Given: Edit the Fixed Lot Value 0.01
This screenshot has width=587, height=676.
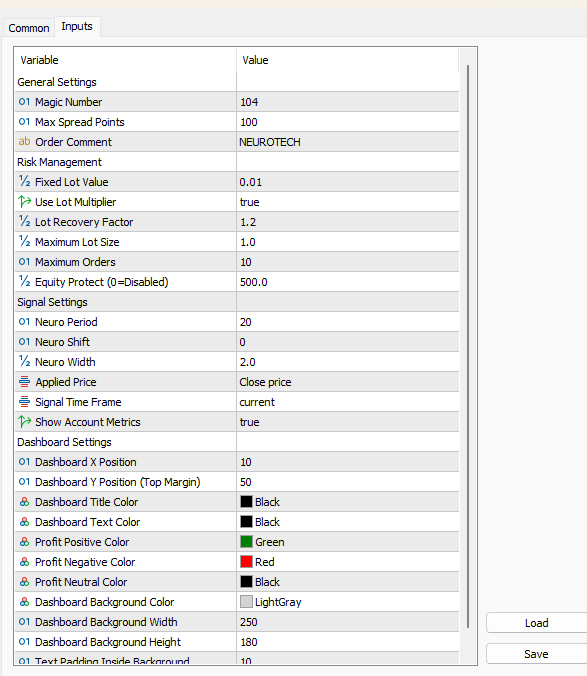Looking at the screenshot, I should pyautogui.click(x=348, y=182).
